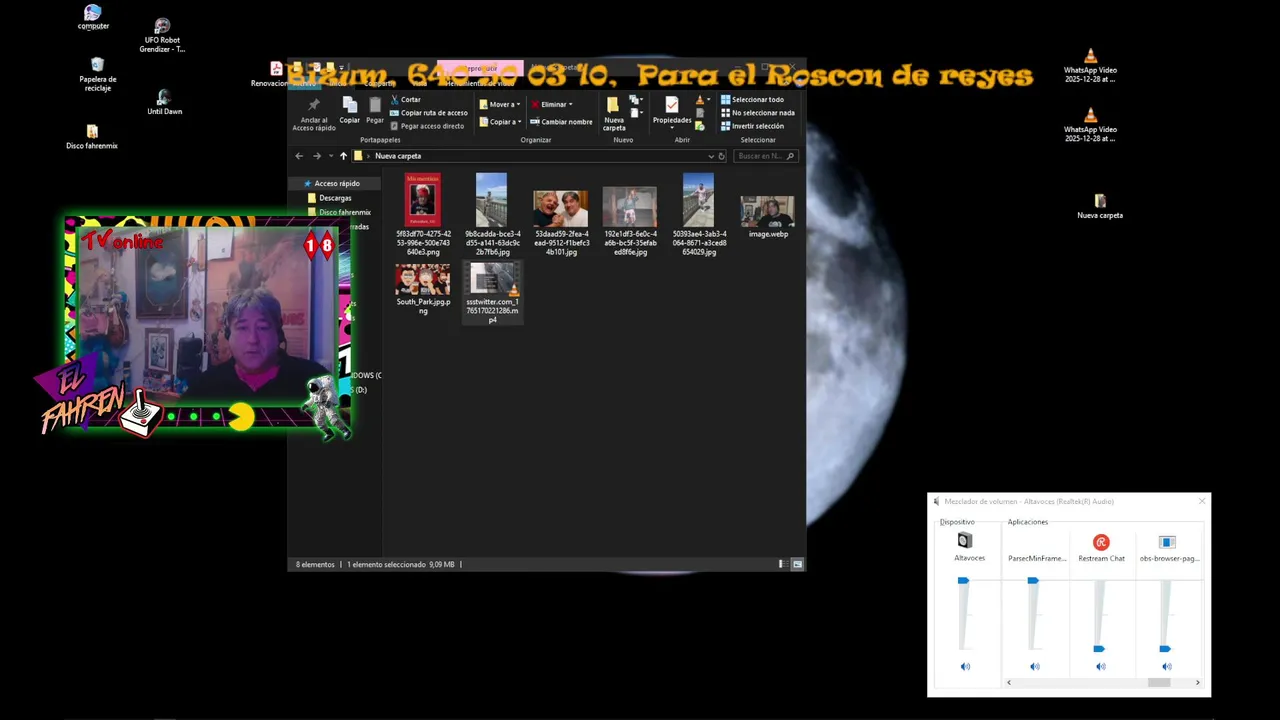Select the ssstwitter.com mp4 video file
This screenshot has height=720, width=1280.
(492, 292)
